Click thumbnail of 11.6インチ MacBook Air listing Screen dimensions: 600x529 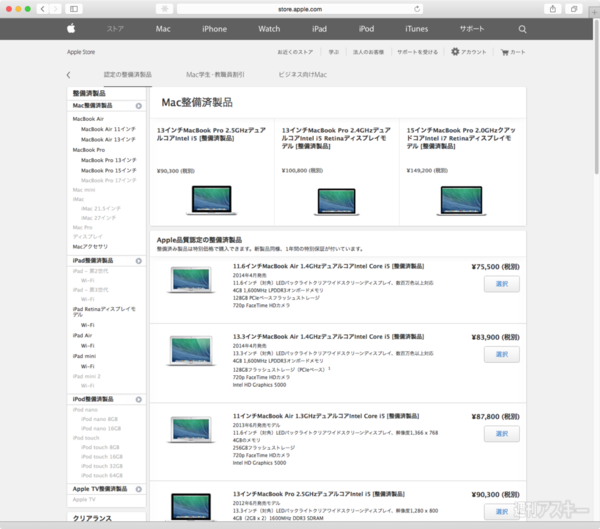(x=191, y=280)
